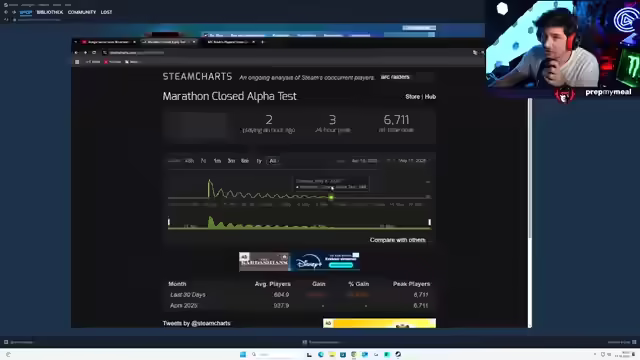Set chart range to 7d
640x360 pixels.
203,161
